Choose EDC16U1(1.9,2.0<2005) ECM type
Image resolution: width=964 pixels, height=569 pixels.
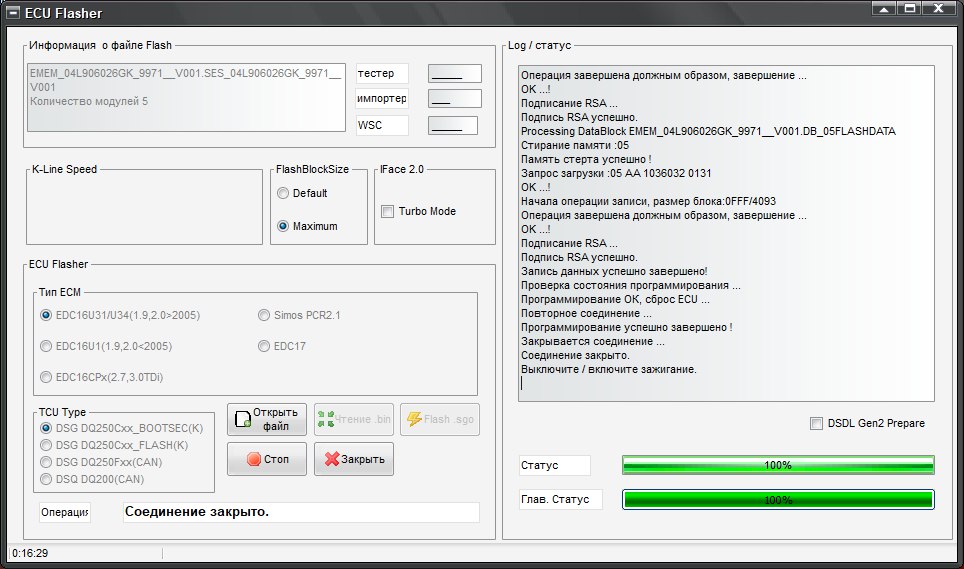(45, 346)
